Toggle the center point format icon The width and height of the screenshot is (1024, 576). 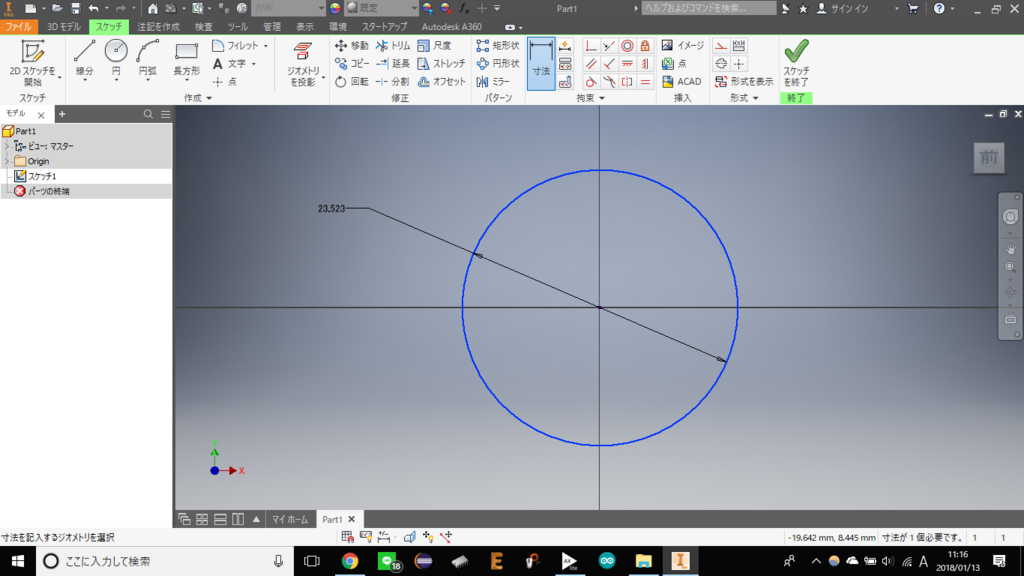tap(739, 64)
